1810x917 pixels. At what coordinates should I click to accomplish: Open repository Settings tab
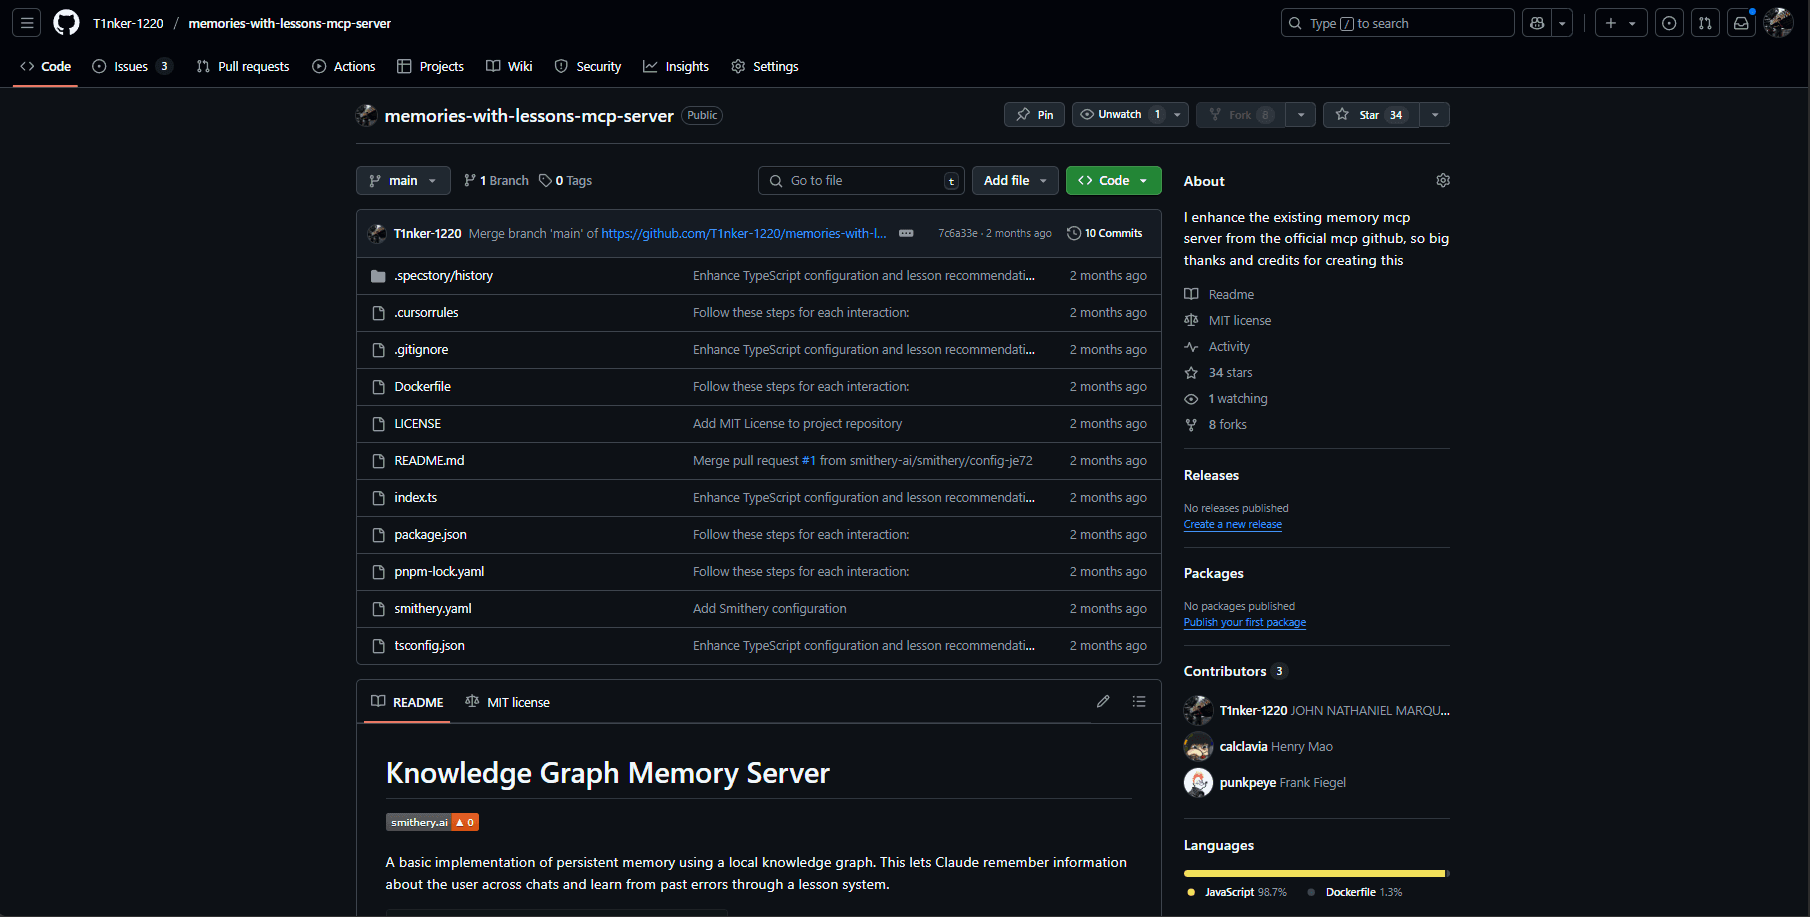click(x=765, y=66)
